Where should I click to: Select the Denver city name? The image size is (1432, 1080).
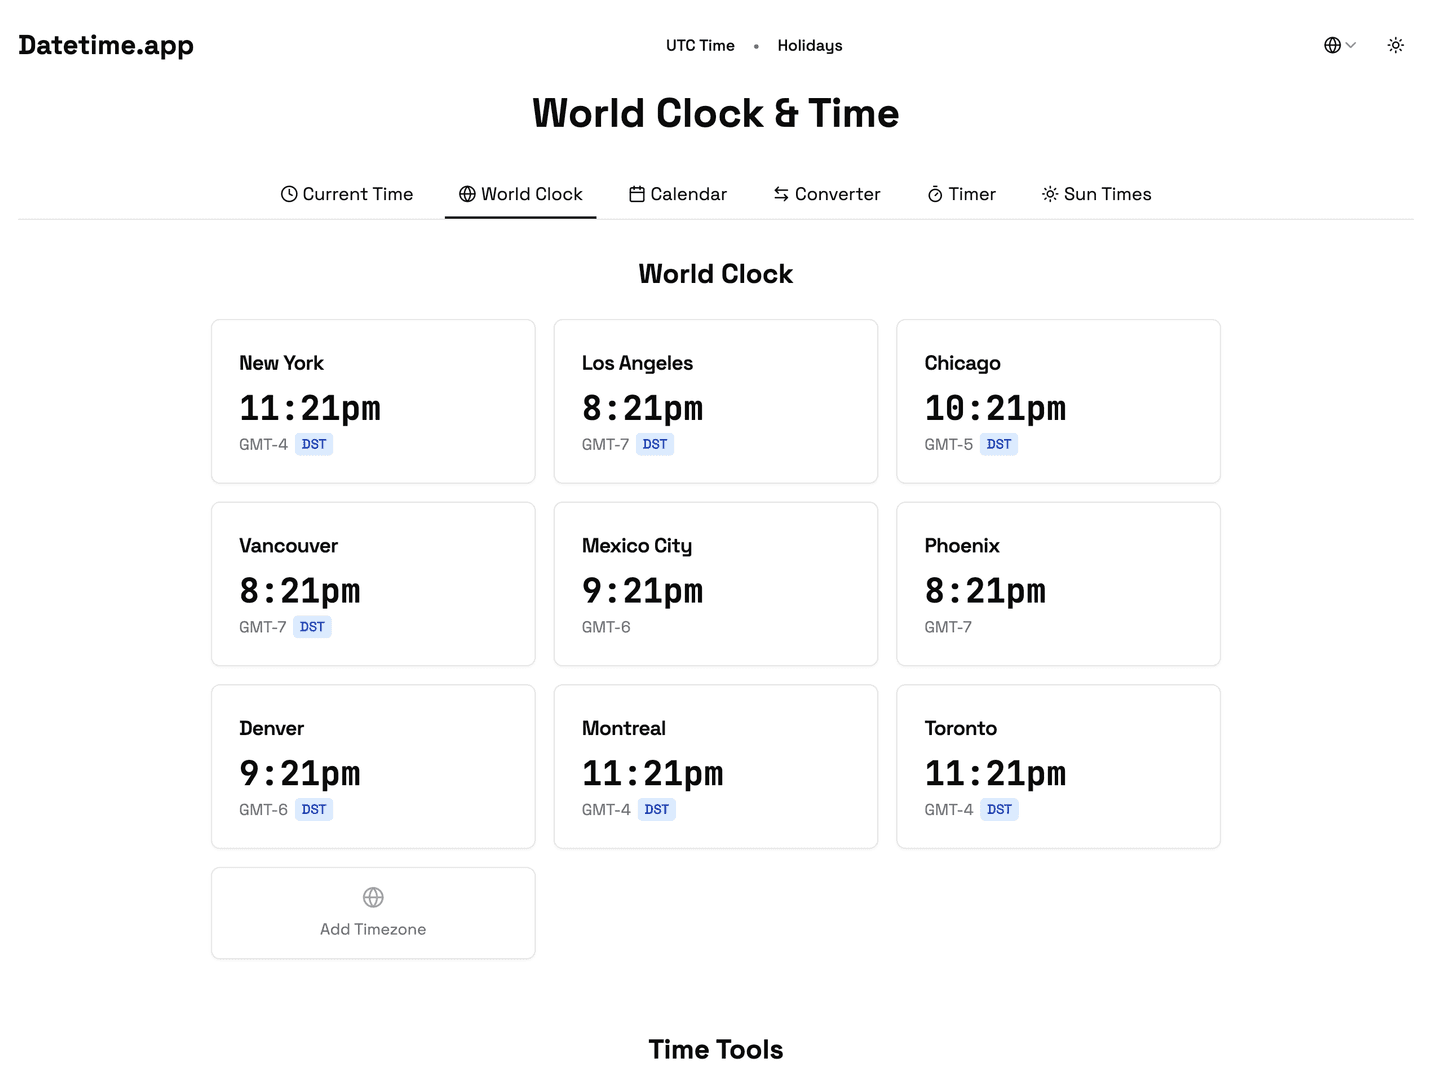click(271, 729)
